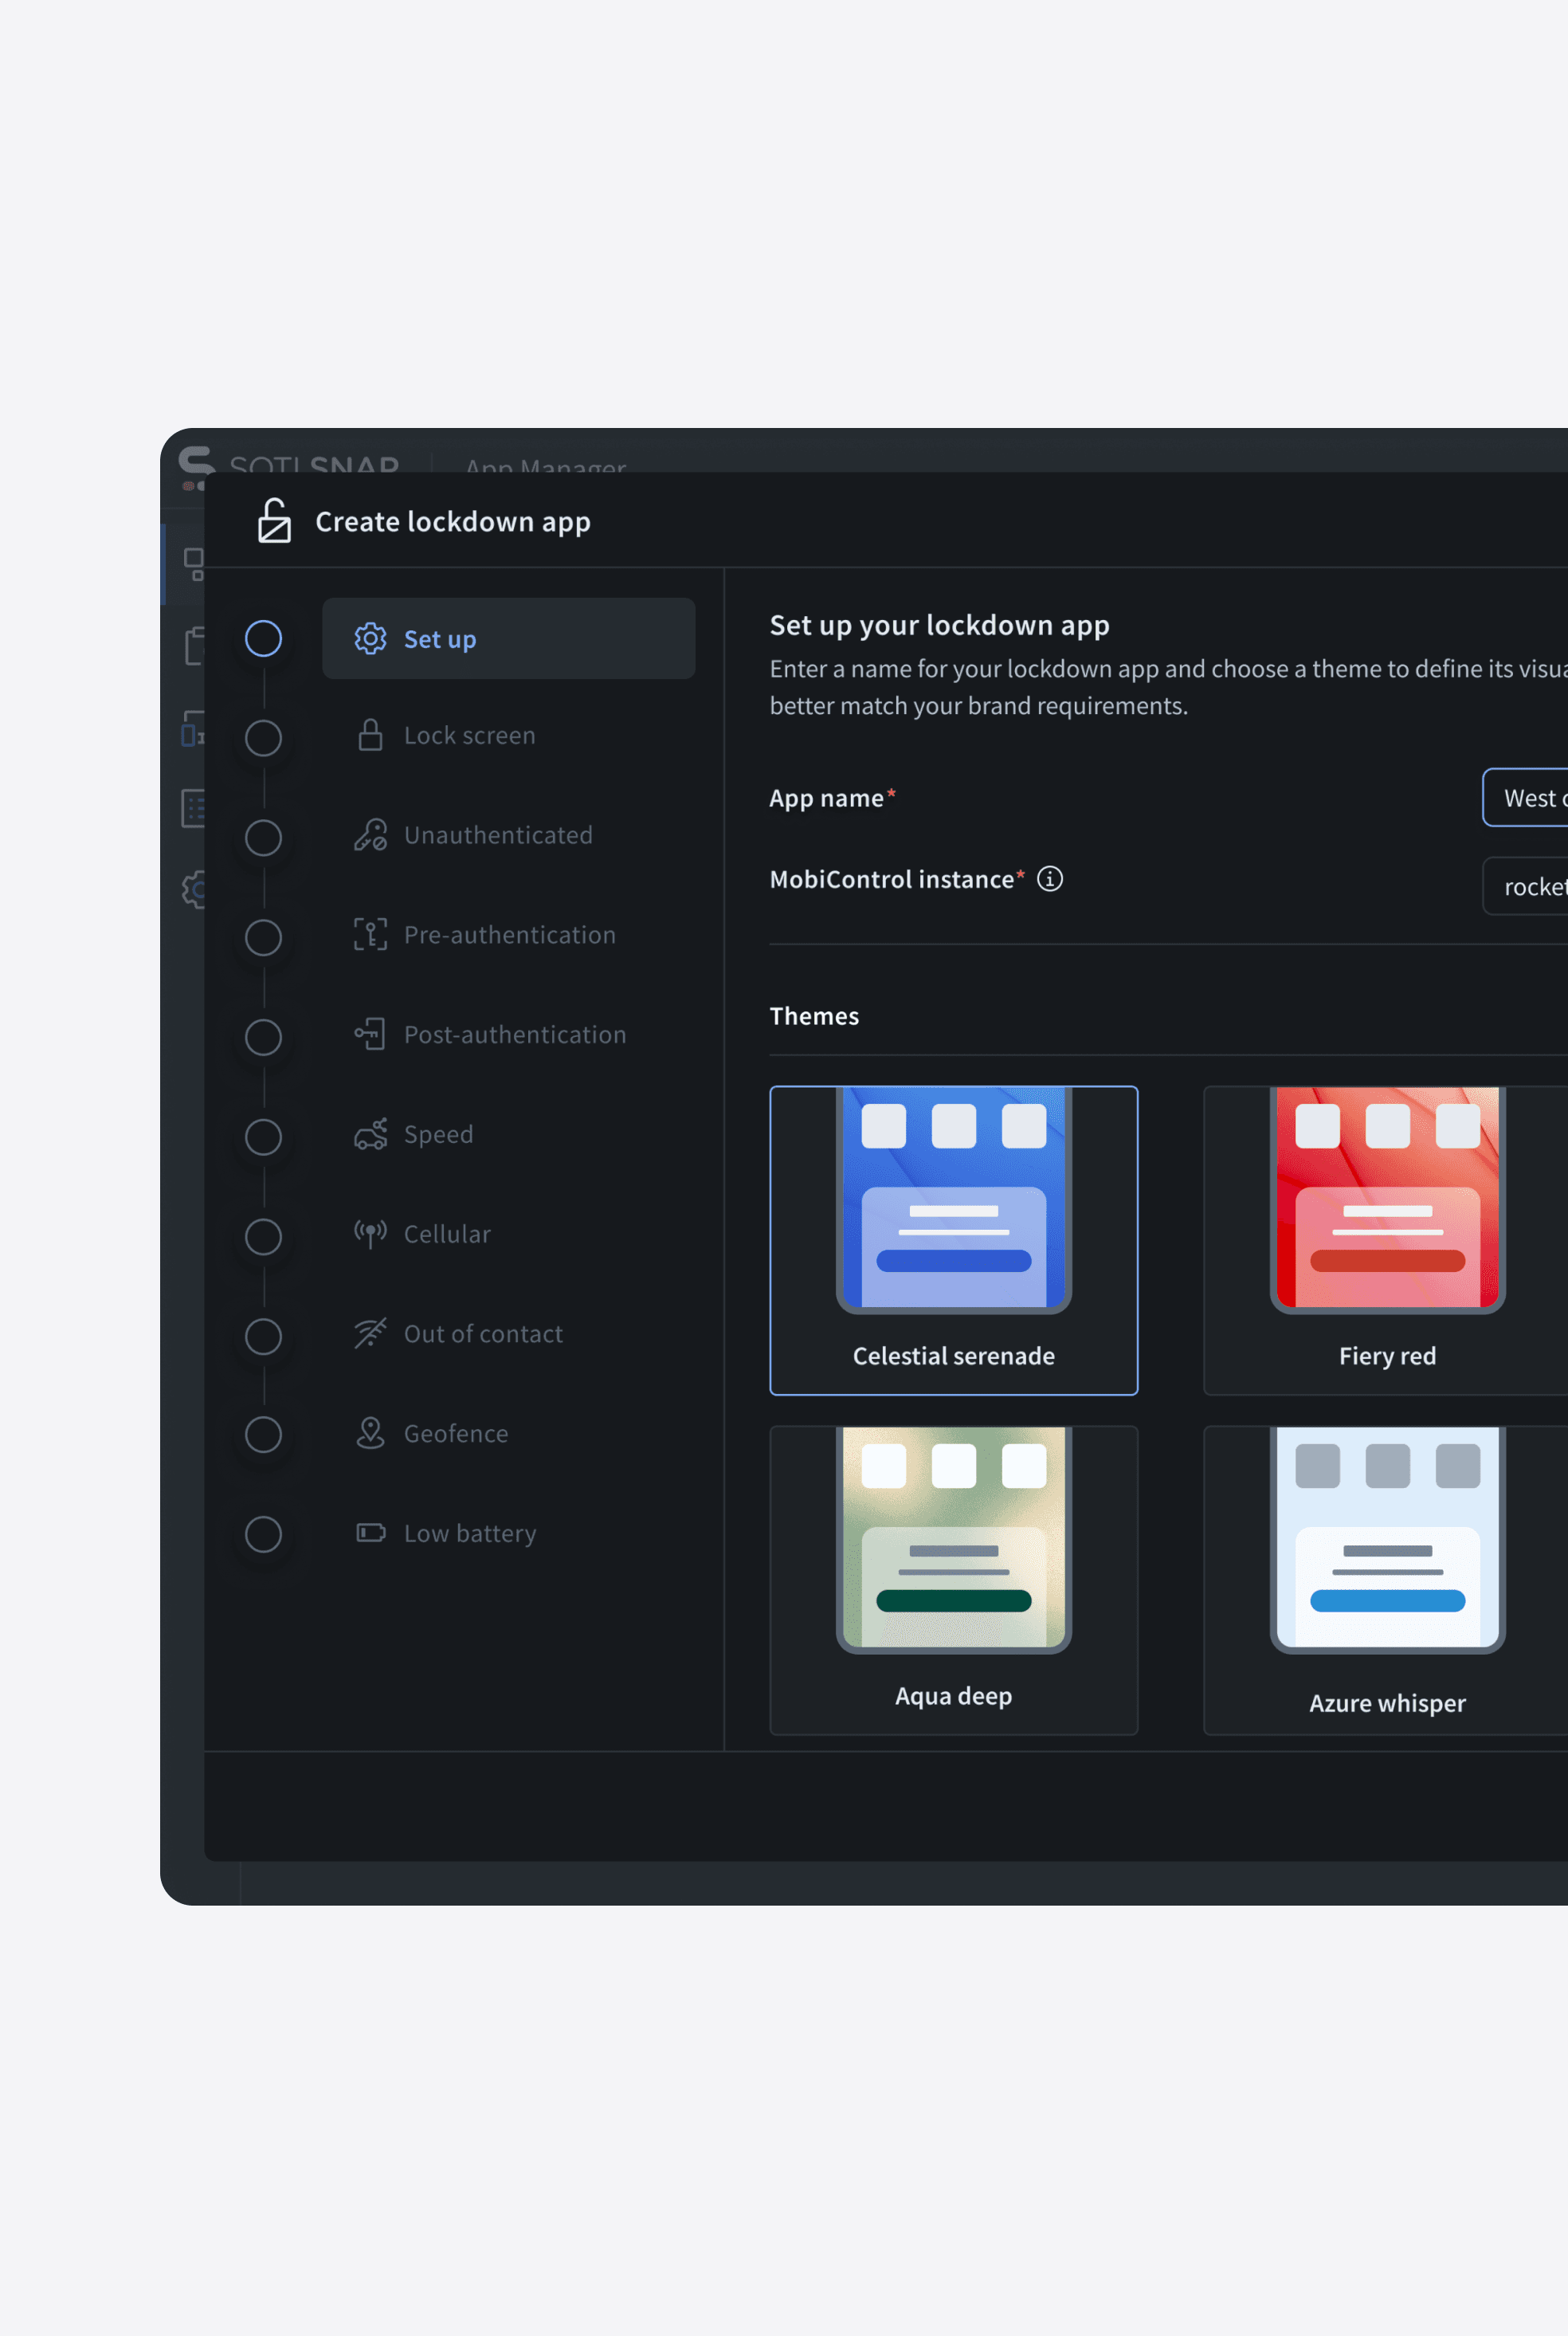Choose the Celestial serenade theme
Screen dimensions: 1568x2336
[953, 1240]
